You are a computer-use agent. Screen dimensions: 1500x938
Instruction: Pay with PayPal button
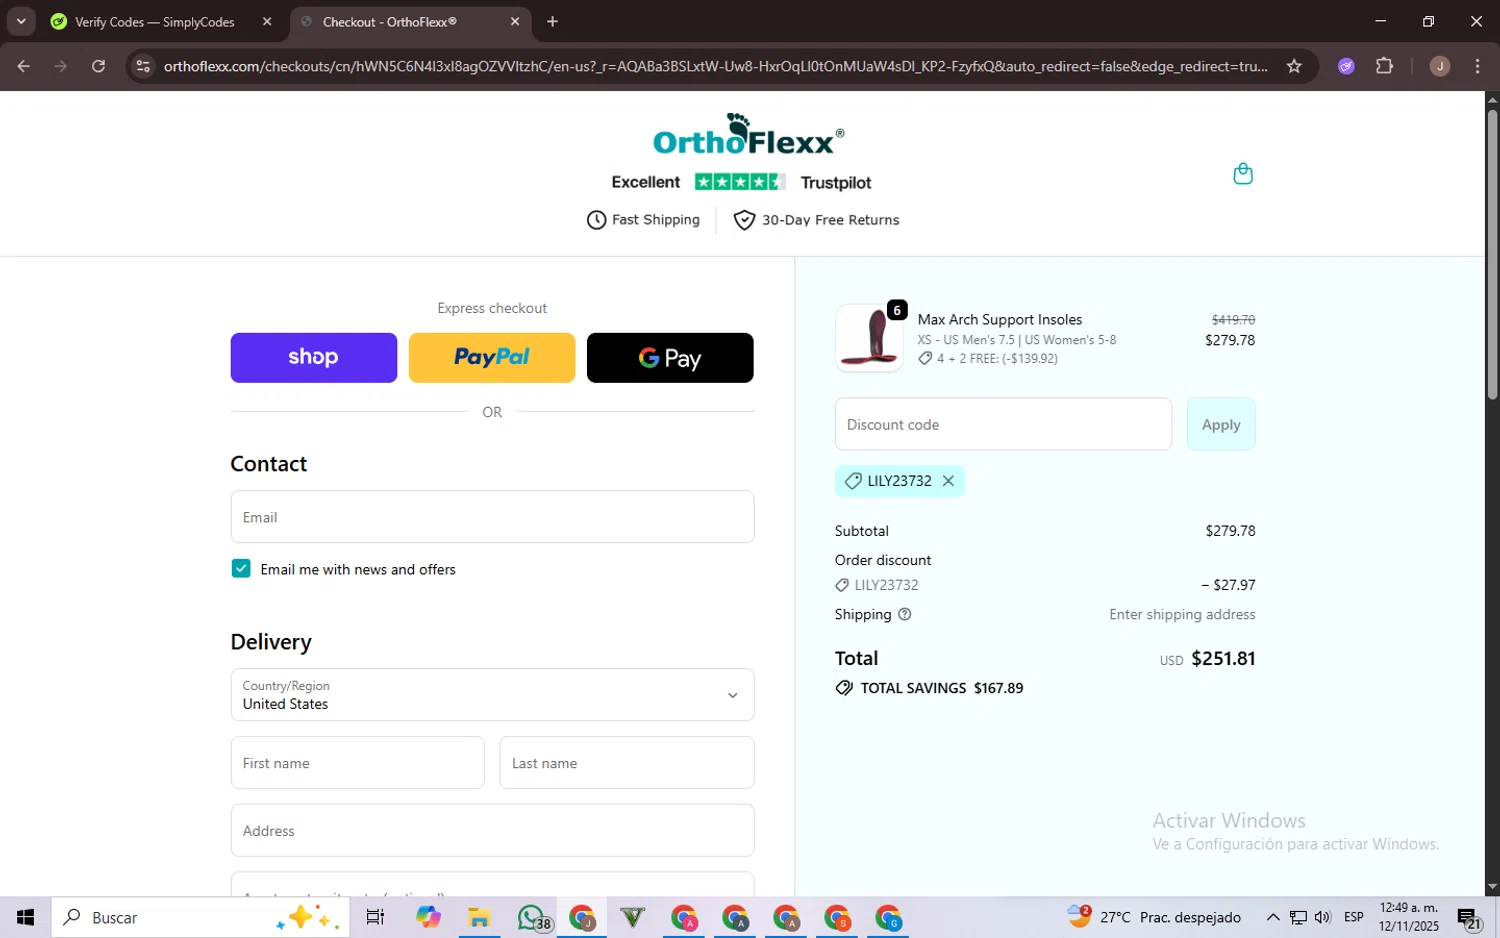pos(492,358)
